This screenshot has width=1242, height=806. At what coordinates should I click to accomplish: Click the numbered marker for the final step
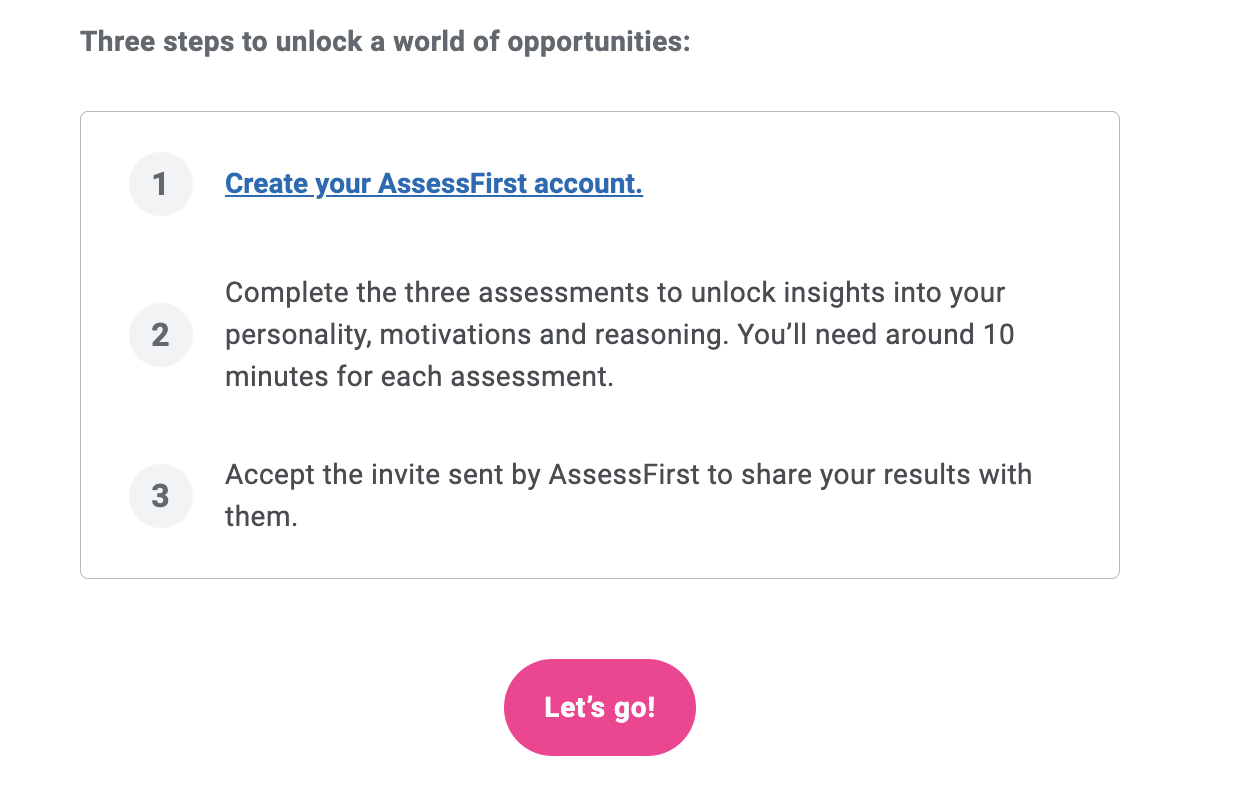click(x=160, y=495)
